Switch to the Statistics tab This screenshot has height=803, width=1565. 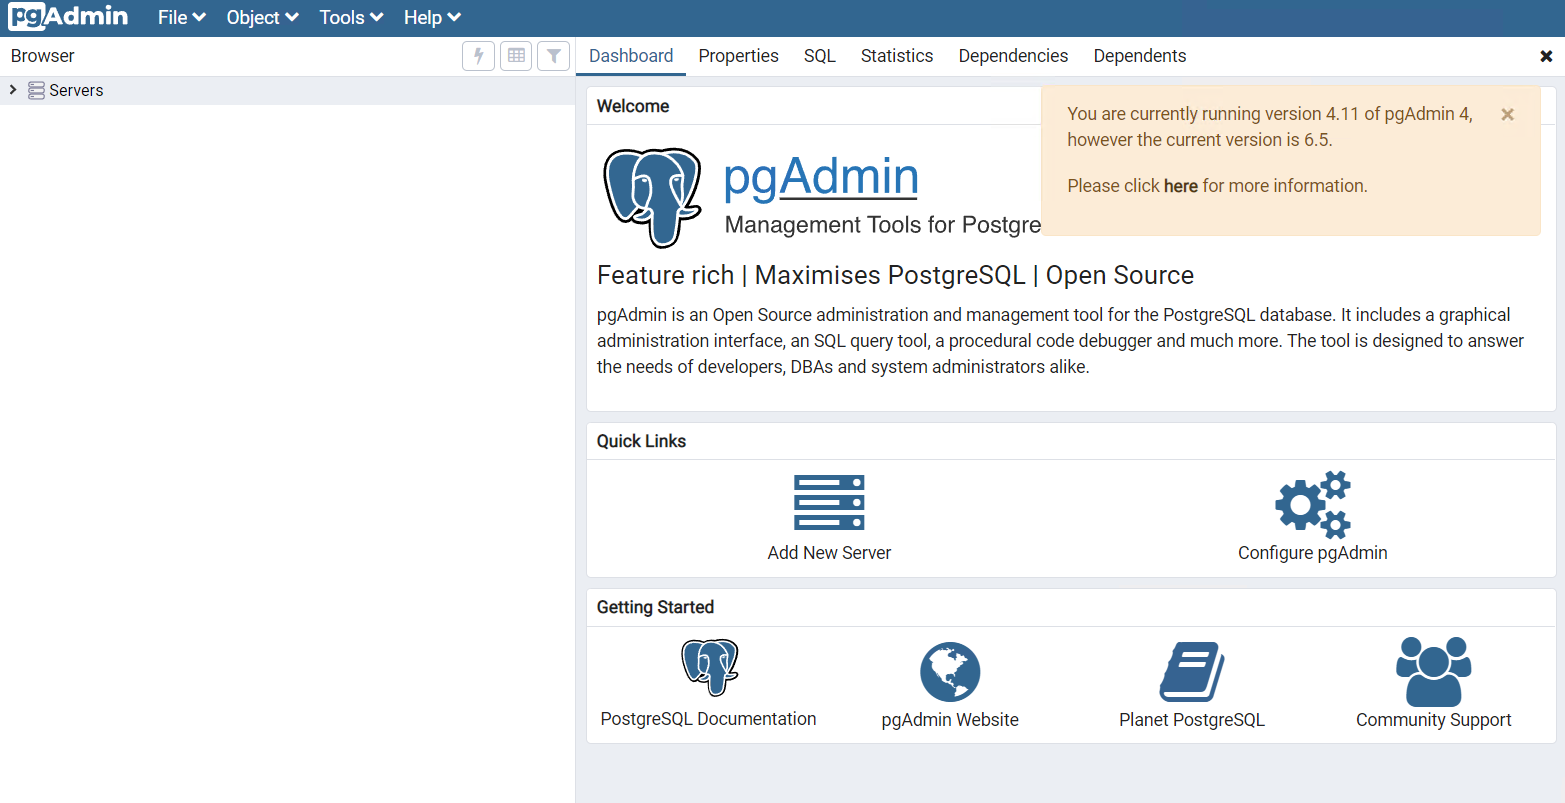pyautogui.click(x=897, y=56)
